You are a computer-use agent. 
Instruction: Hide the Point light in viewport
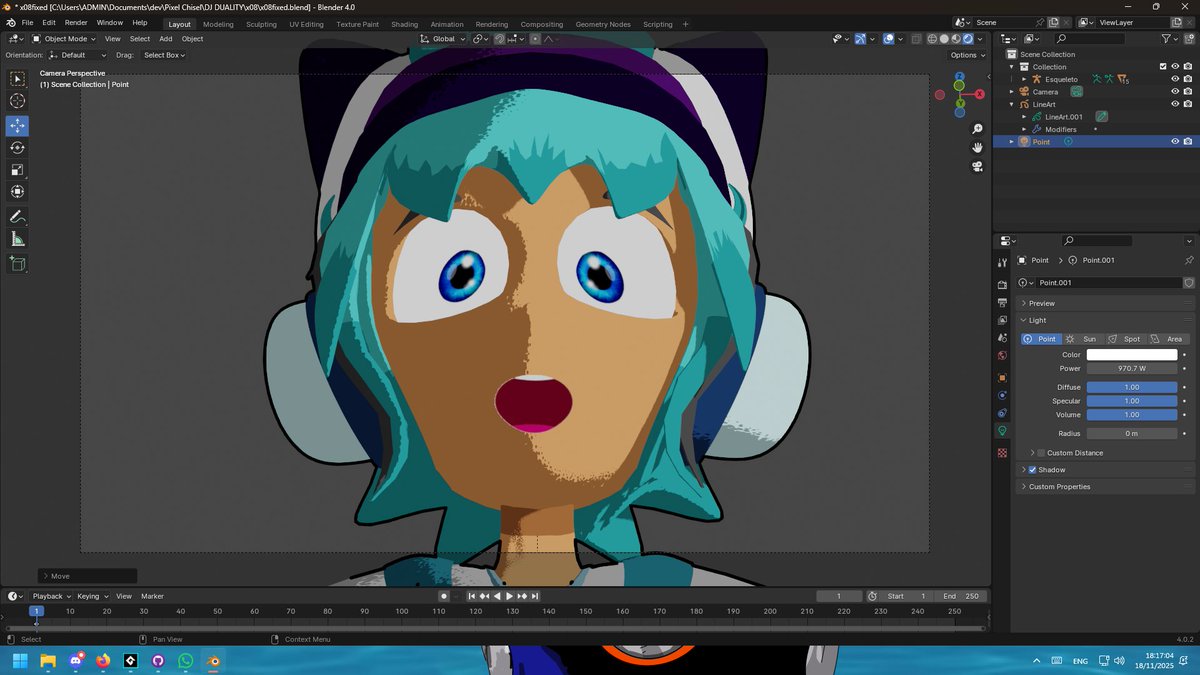coord(1176,141)
